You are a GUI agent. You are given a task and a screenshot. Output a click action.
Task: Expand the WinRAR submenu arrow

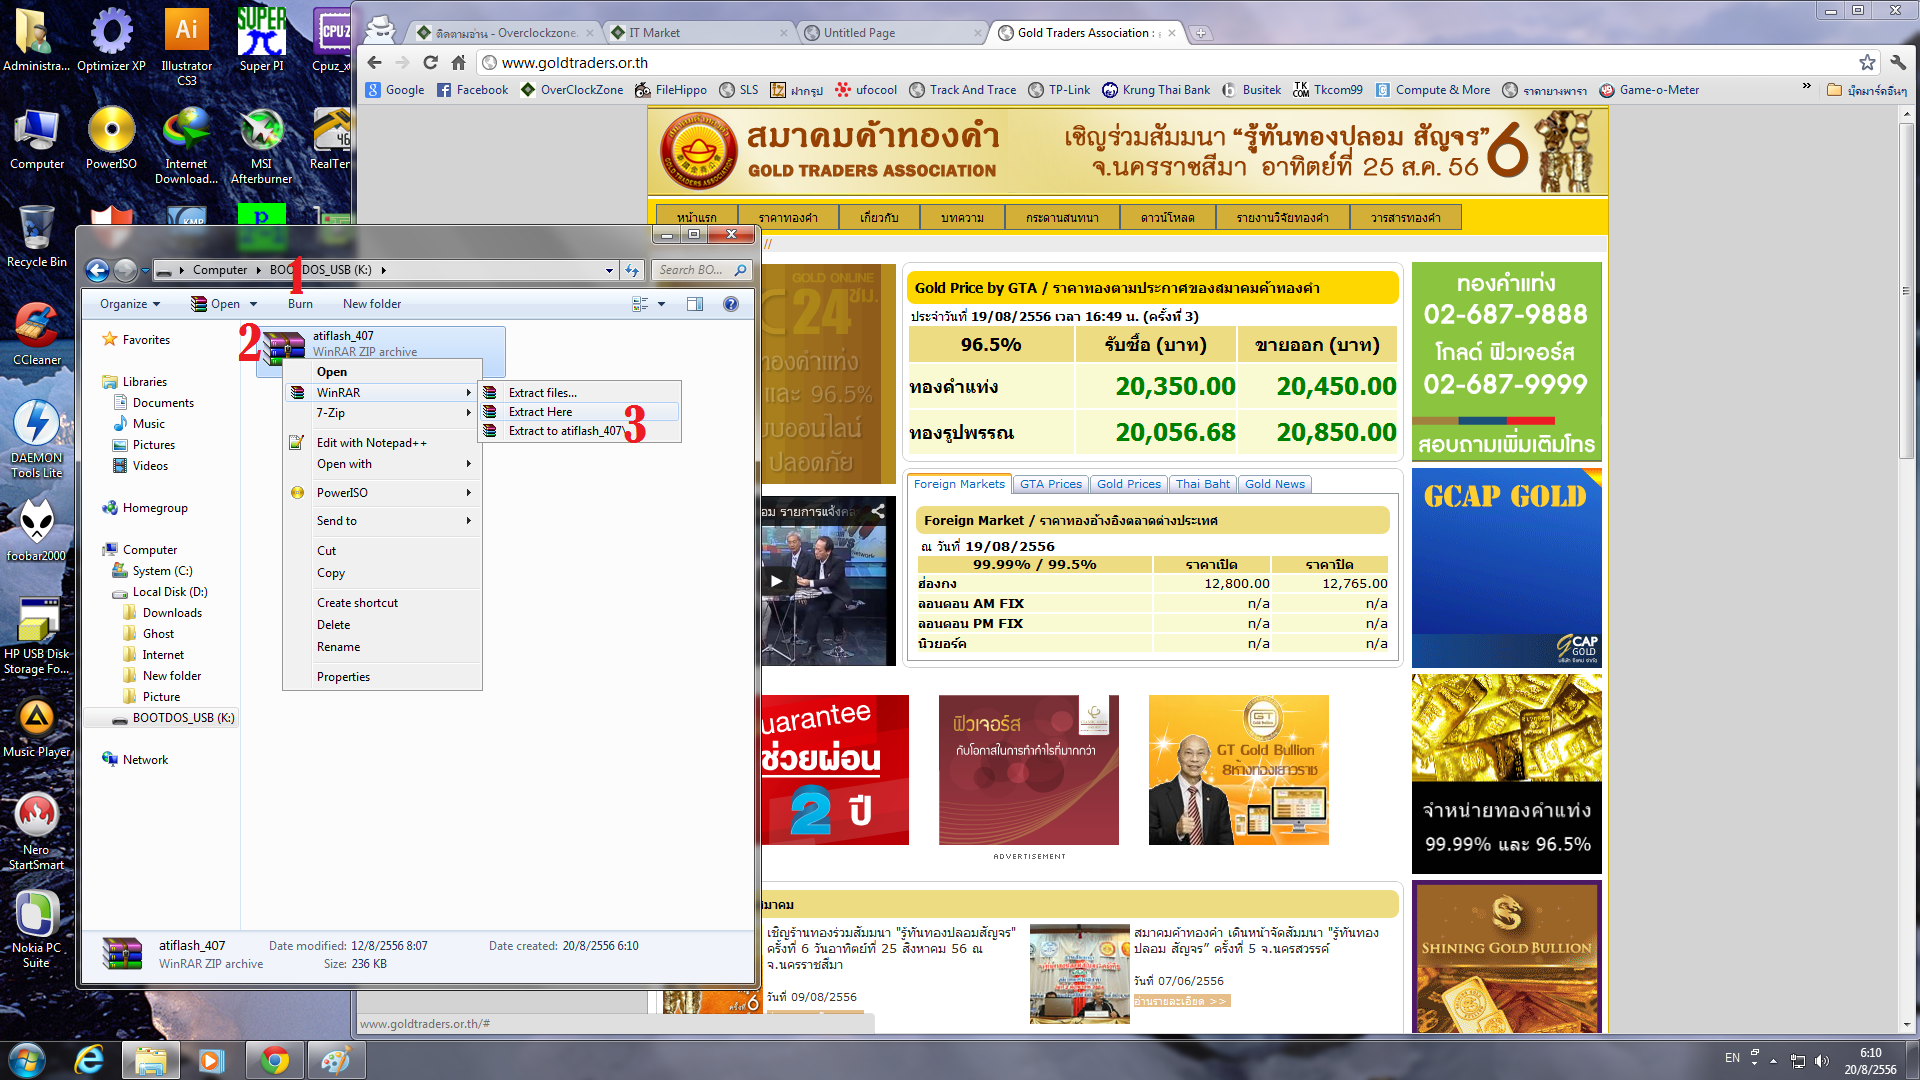(x=468, y=393)
